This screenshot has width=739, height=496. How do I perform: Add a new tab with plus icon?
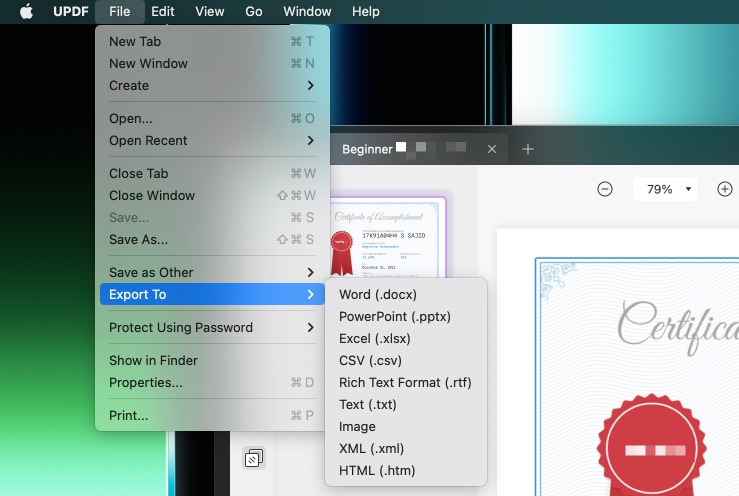click(x=528, y=149)
